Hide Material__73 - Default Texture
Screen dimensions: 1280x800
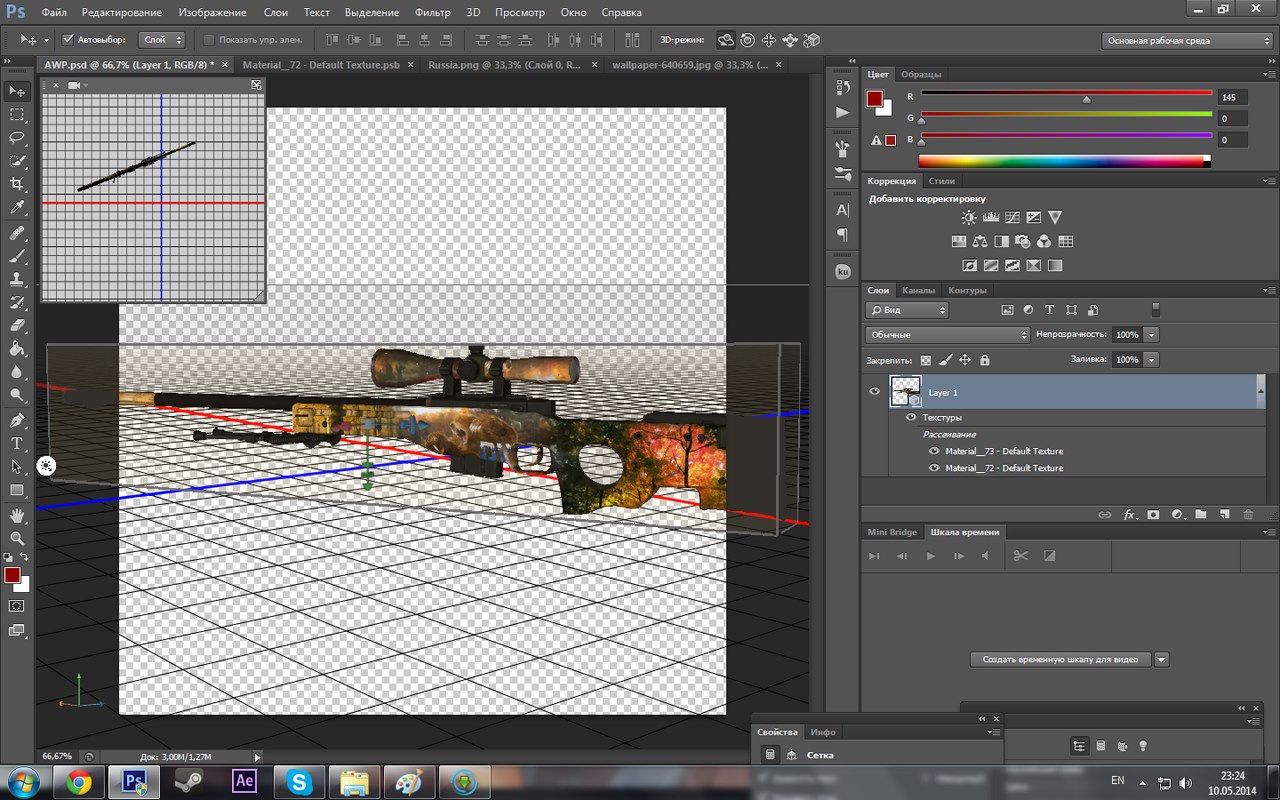934,451
